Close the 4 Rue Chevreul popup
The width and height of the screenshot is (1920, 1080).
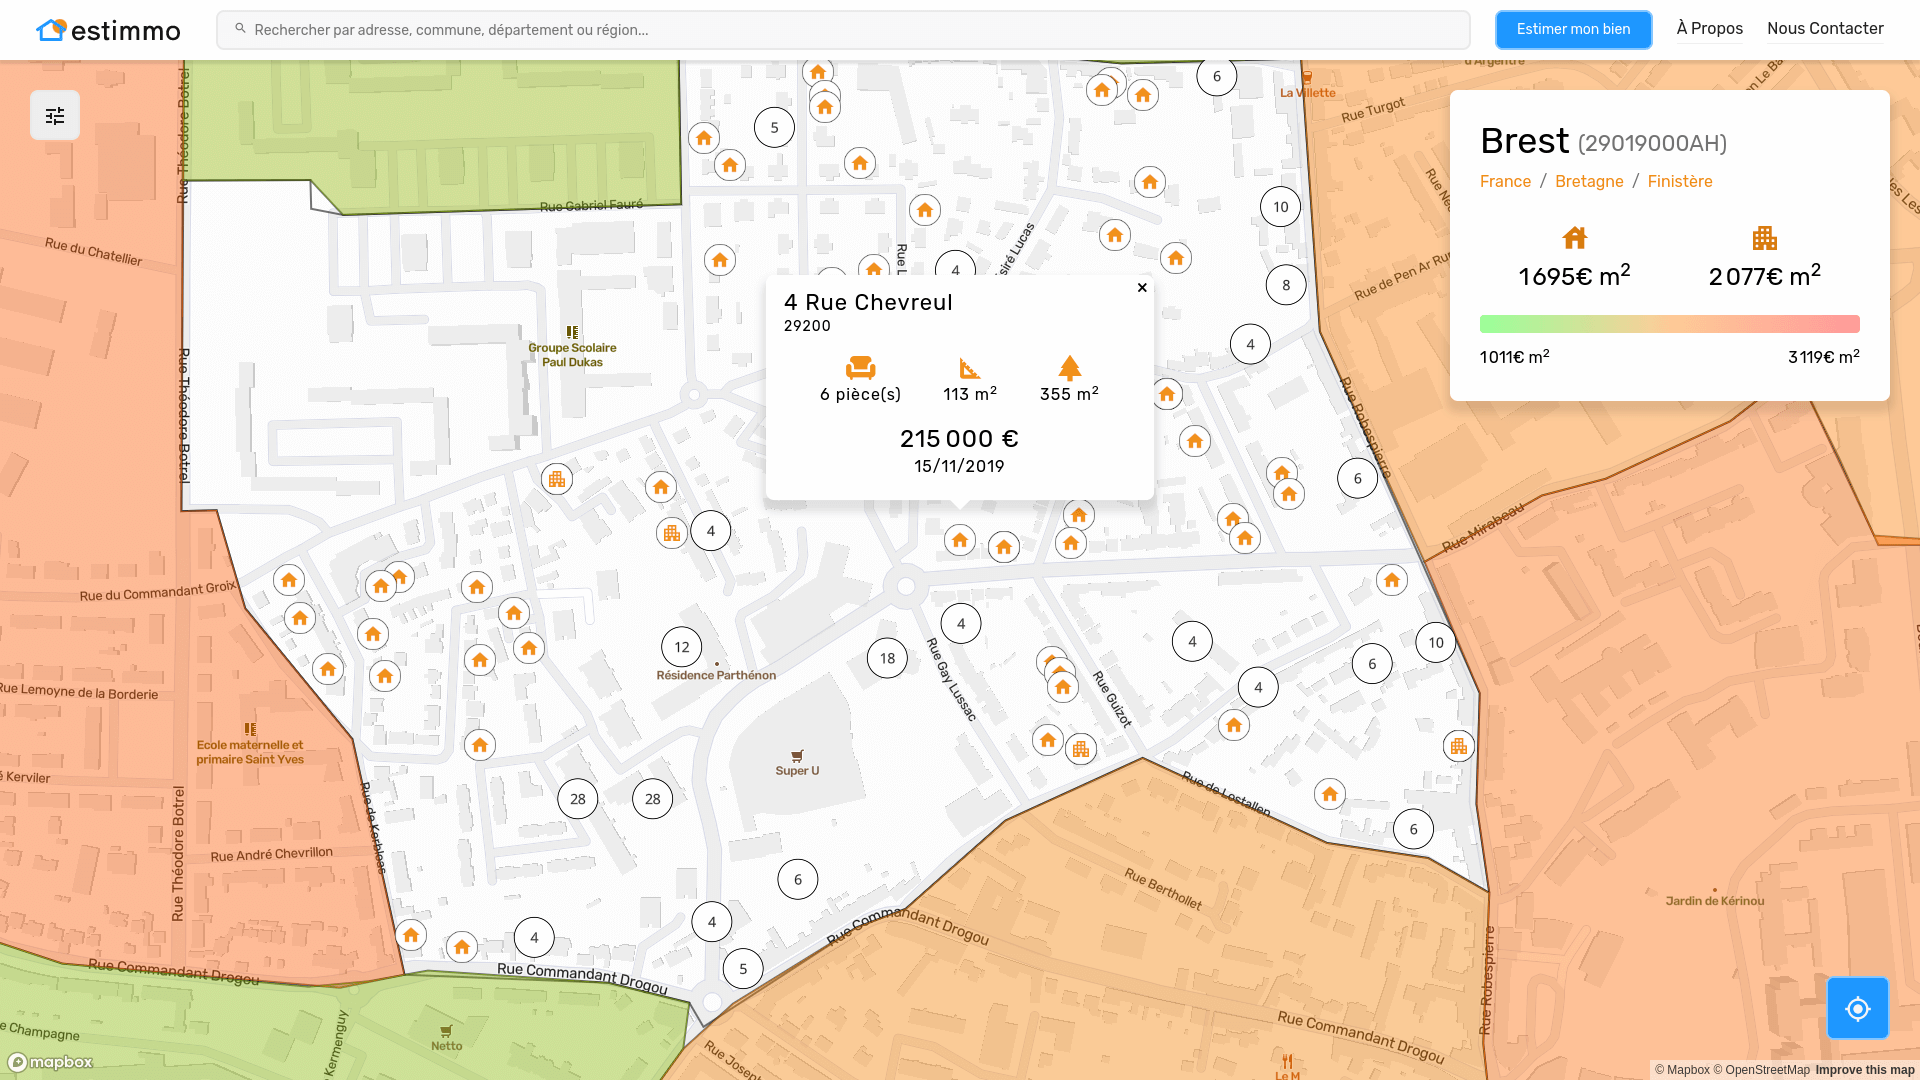1142,288
